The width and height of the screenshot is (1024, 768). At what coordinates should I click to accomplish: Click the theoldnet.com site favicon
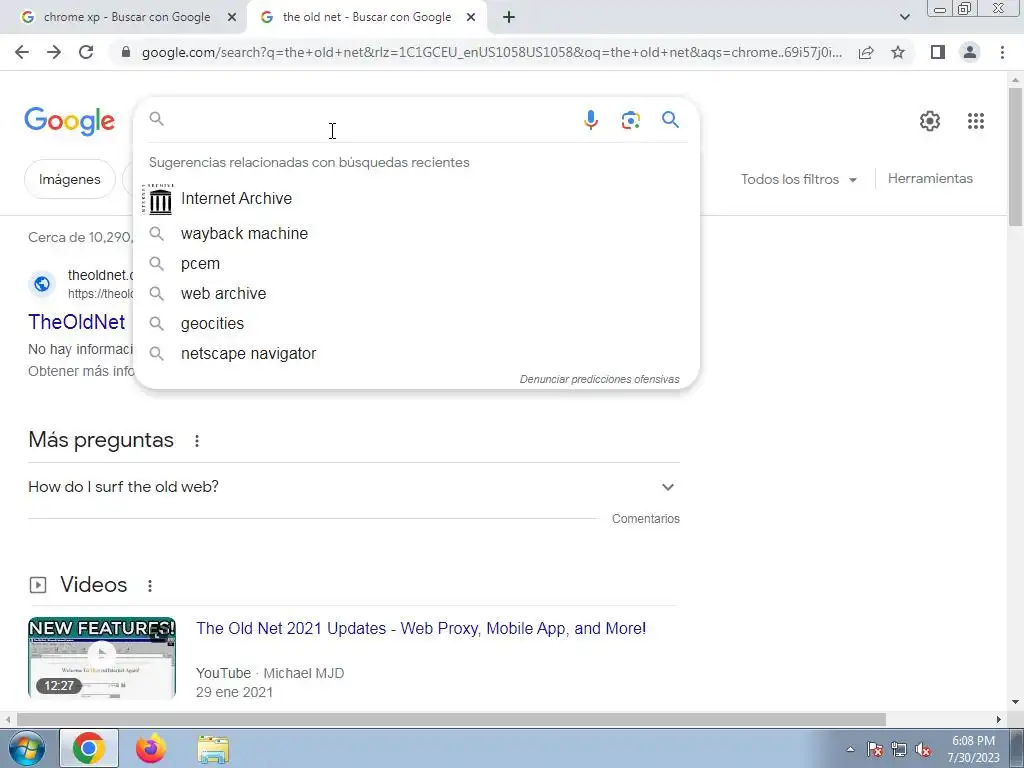[42, 284]
